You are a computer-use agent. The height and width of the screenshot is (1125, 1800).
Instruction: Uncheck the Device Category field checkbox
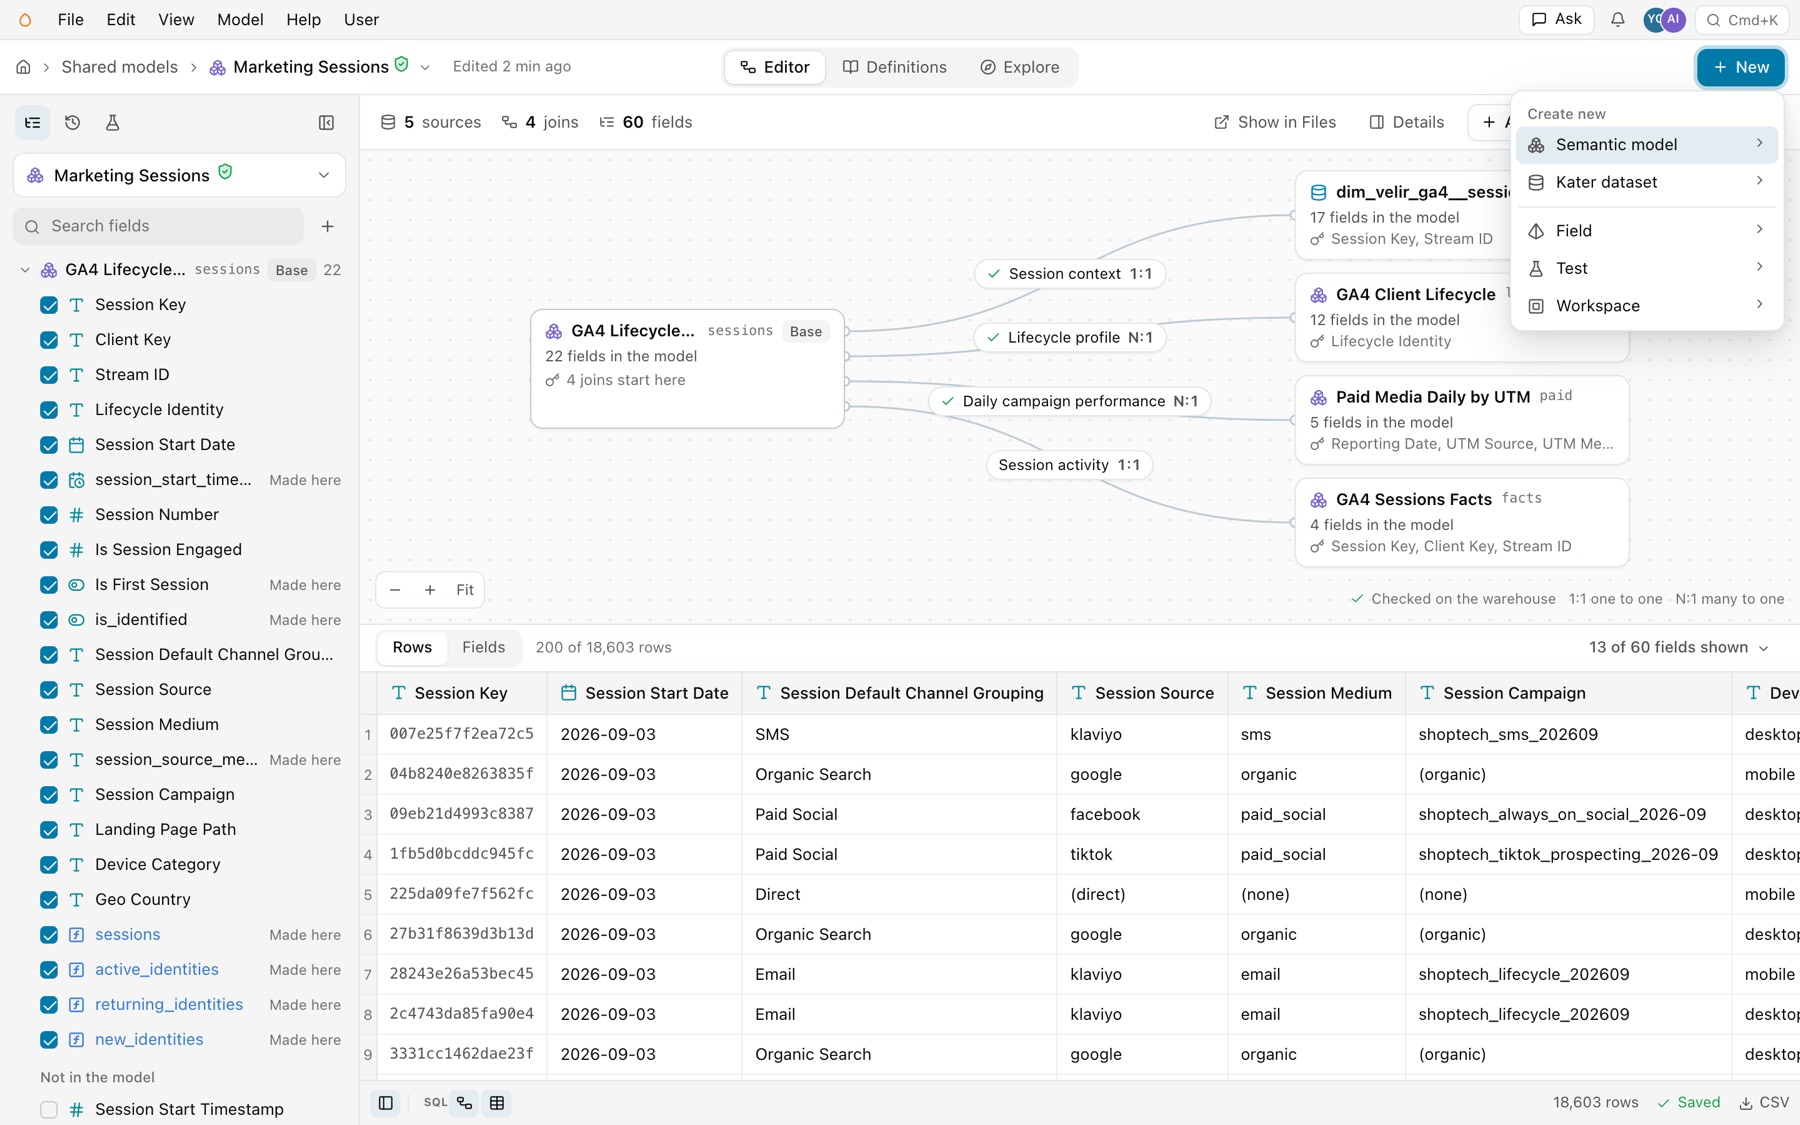tap(49, 865)
